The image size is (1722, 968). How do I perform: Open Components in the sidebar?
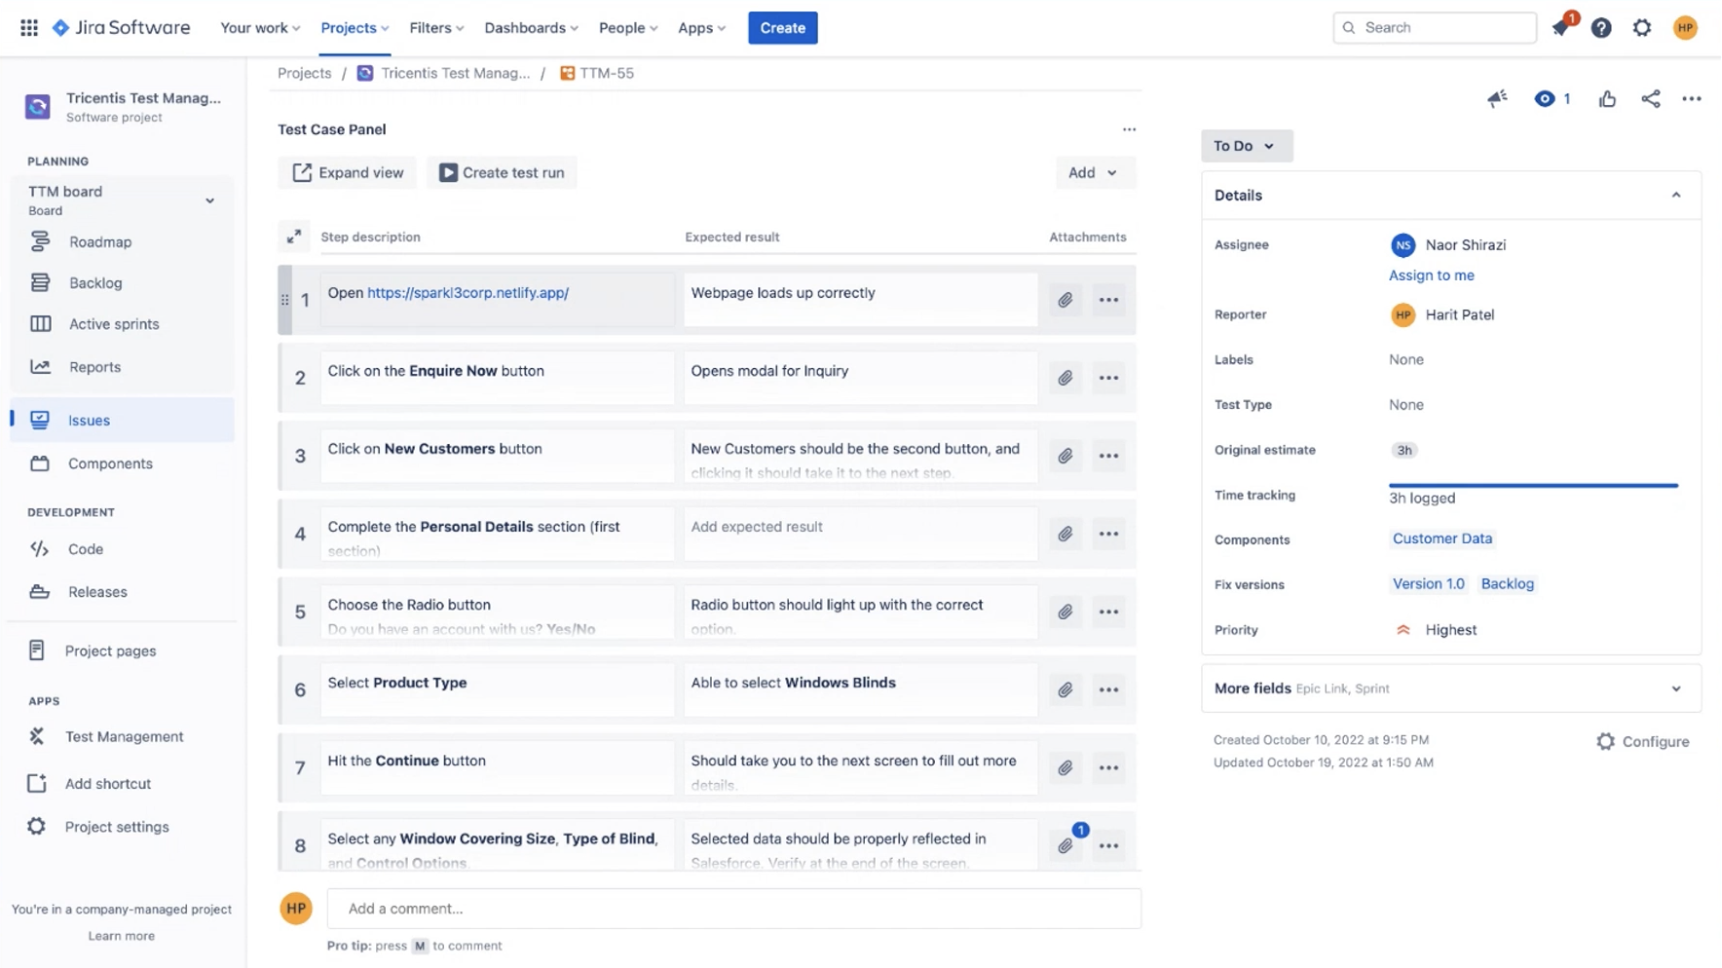110,464
